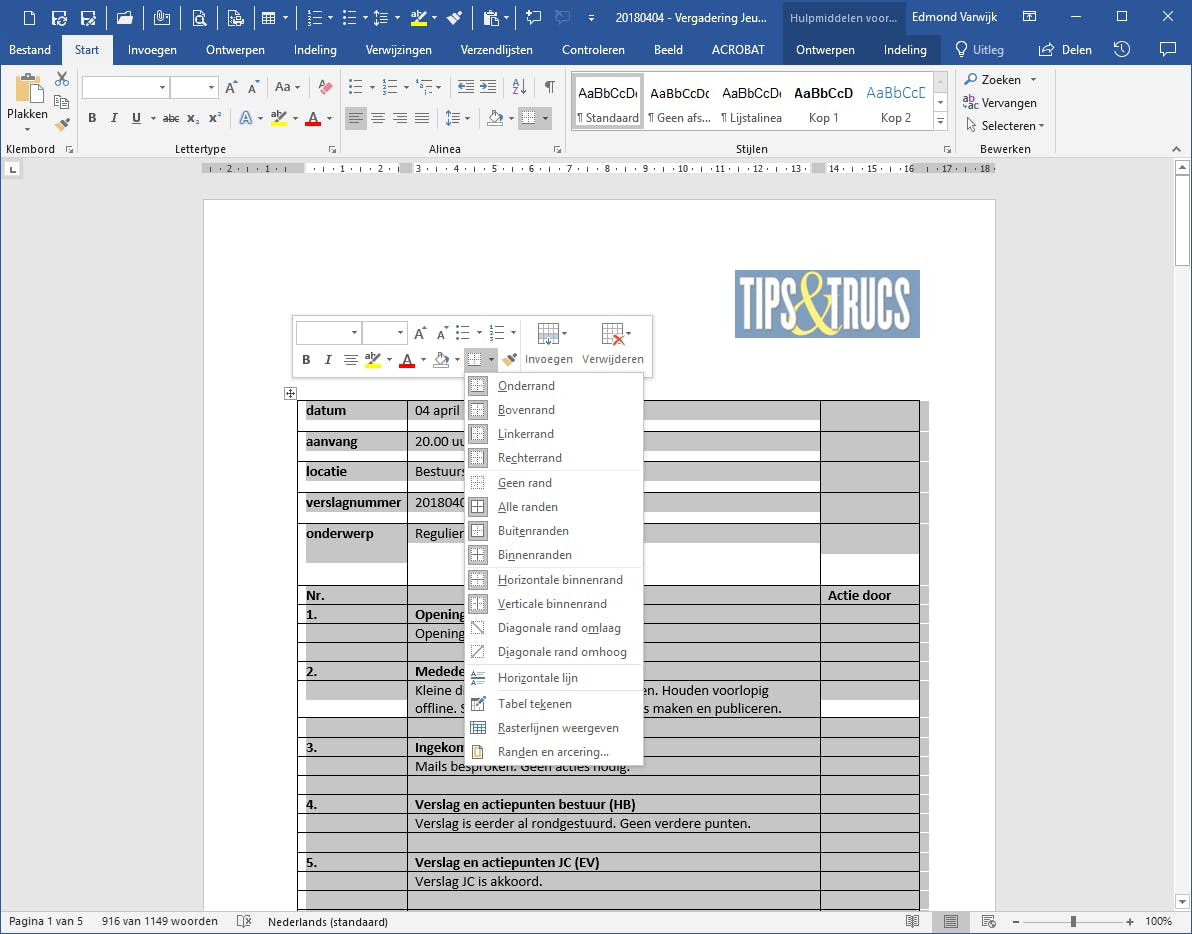Click the Format Painter brush in Klembord

click(x=62, y=124)
